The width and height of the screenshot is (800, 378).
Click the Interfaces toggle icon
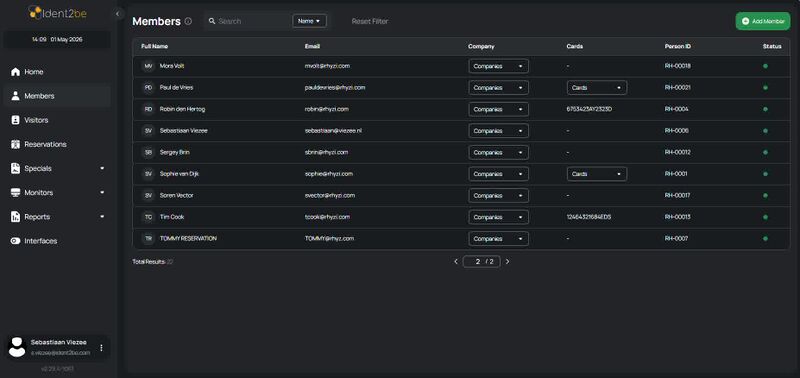(15, 241)
